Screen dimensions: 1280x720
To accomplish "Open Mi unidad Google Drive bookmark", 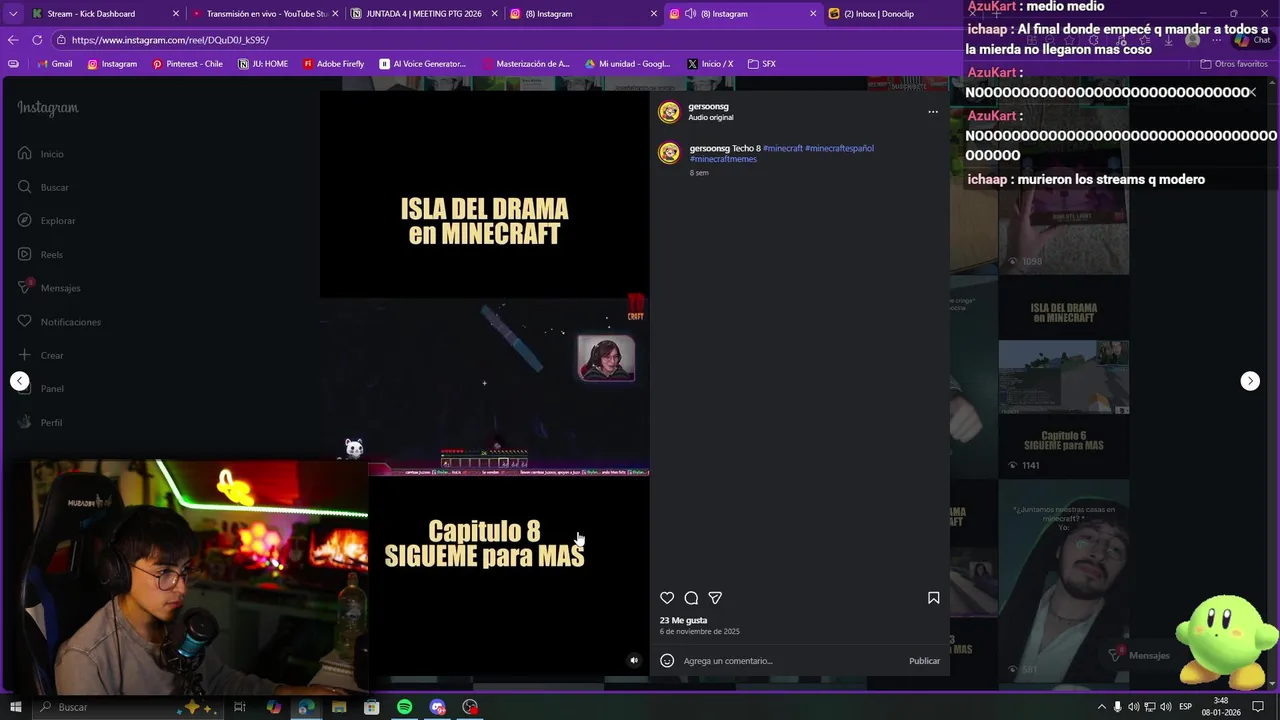I will tap(627, 64).
